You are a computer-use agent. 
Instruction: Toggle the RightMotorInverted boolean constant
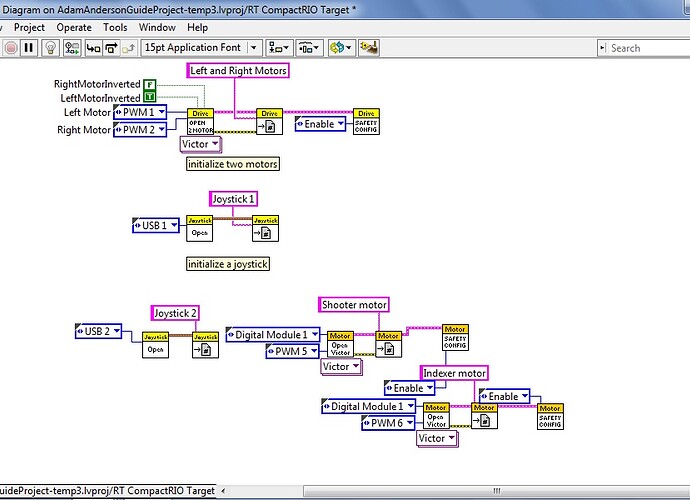click(x=150, y=85)
